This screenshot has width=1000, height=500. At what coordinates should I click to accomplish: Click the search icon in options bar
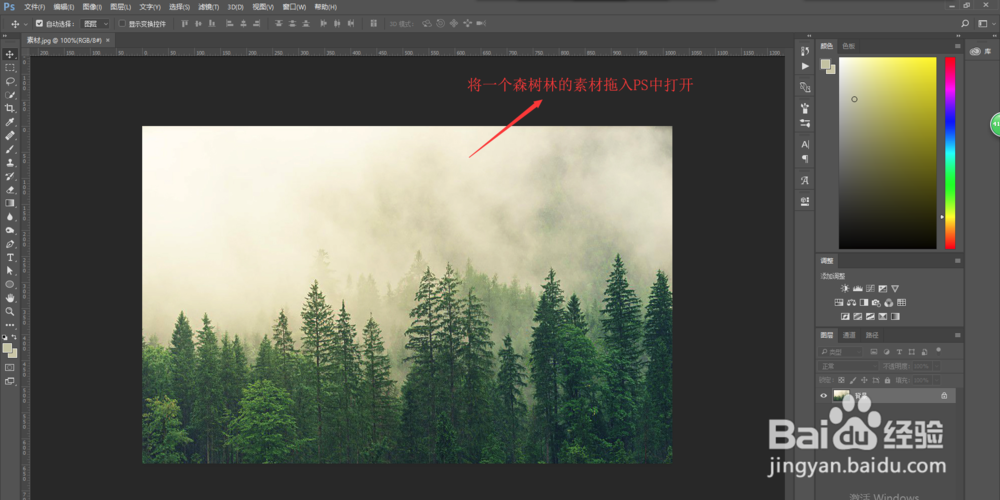coord(965,24)
